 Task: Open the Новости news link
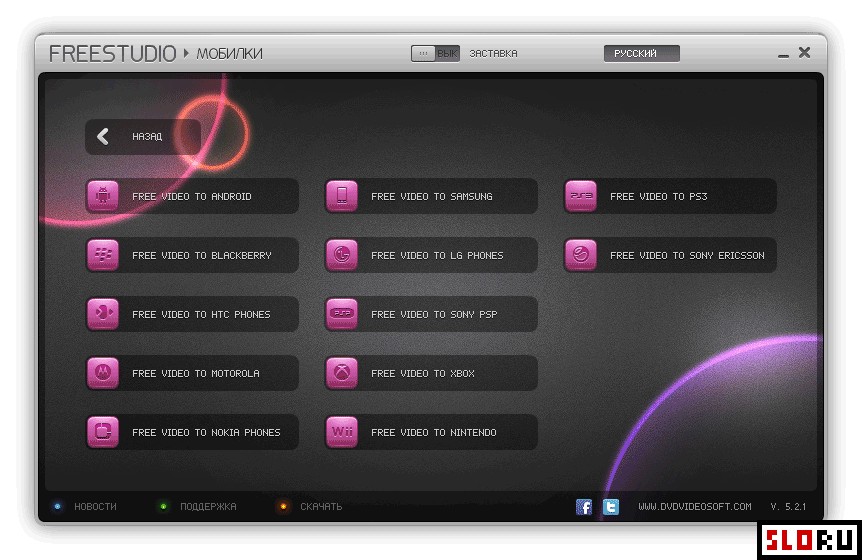95,507
